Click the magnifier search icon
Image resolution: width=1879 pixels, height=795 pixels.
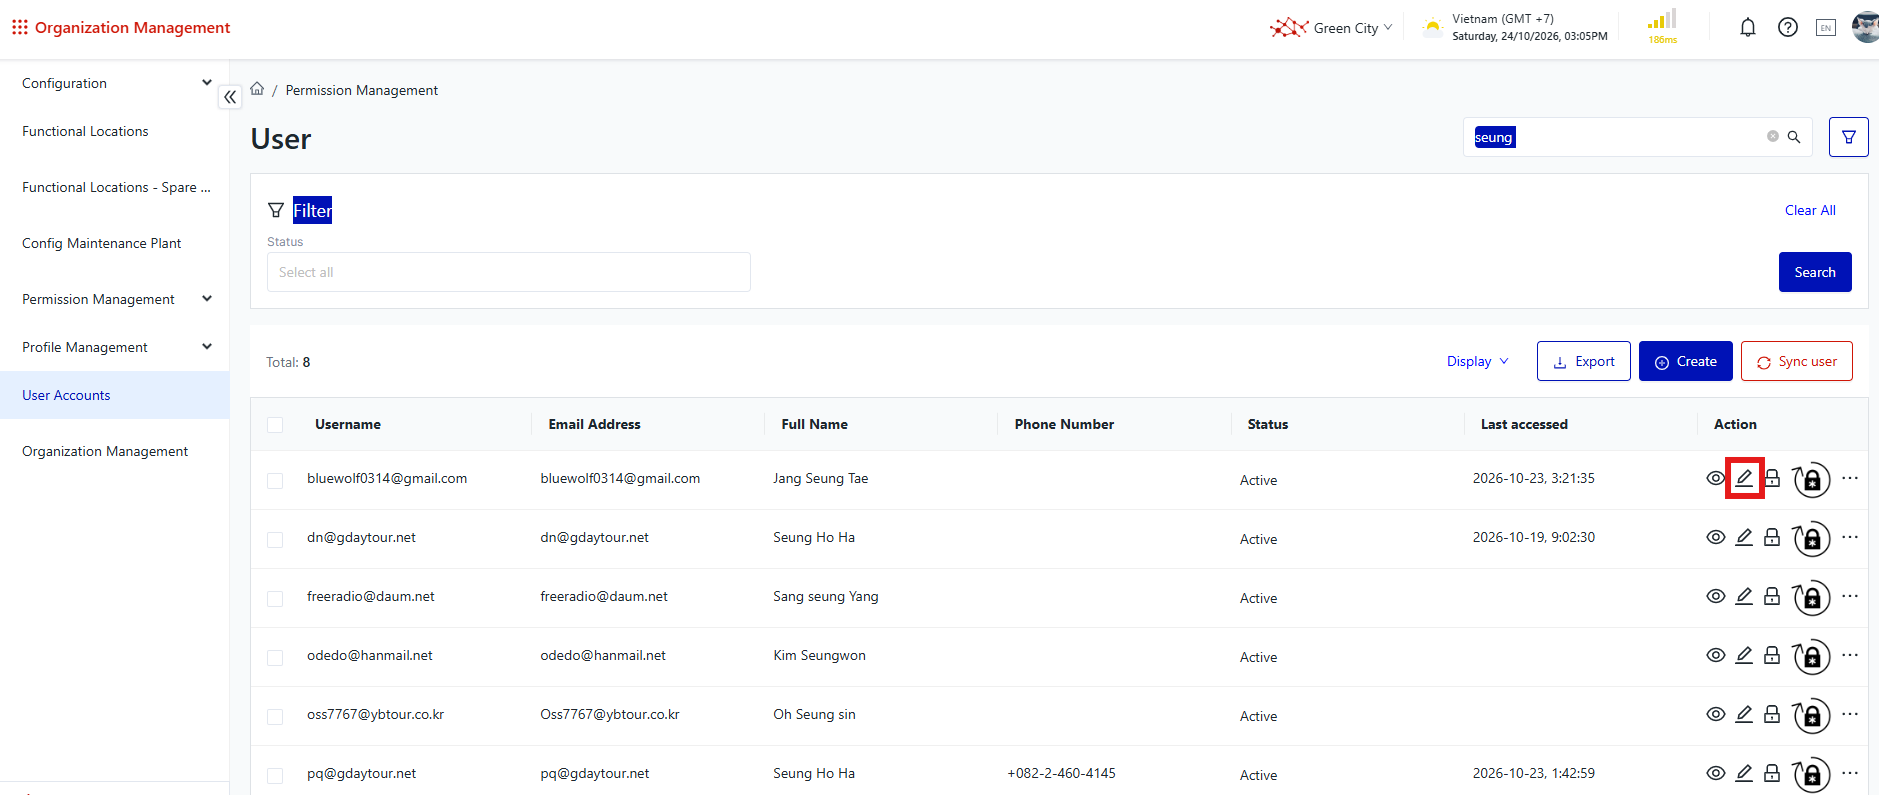(1794, 137)
